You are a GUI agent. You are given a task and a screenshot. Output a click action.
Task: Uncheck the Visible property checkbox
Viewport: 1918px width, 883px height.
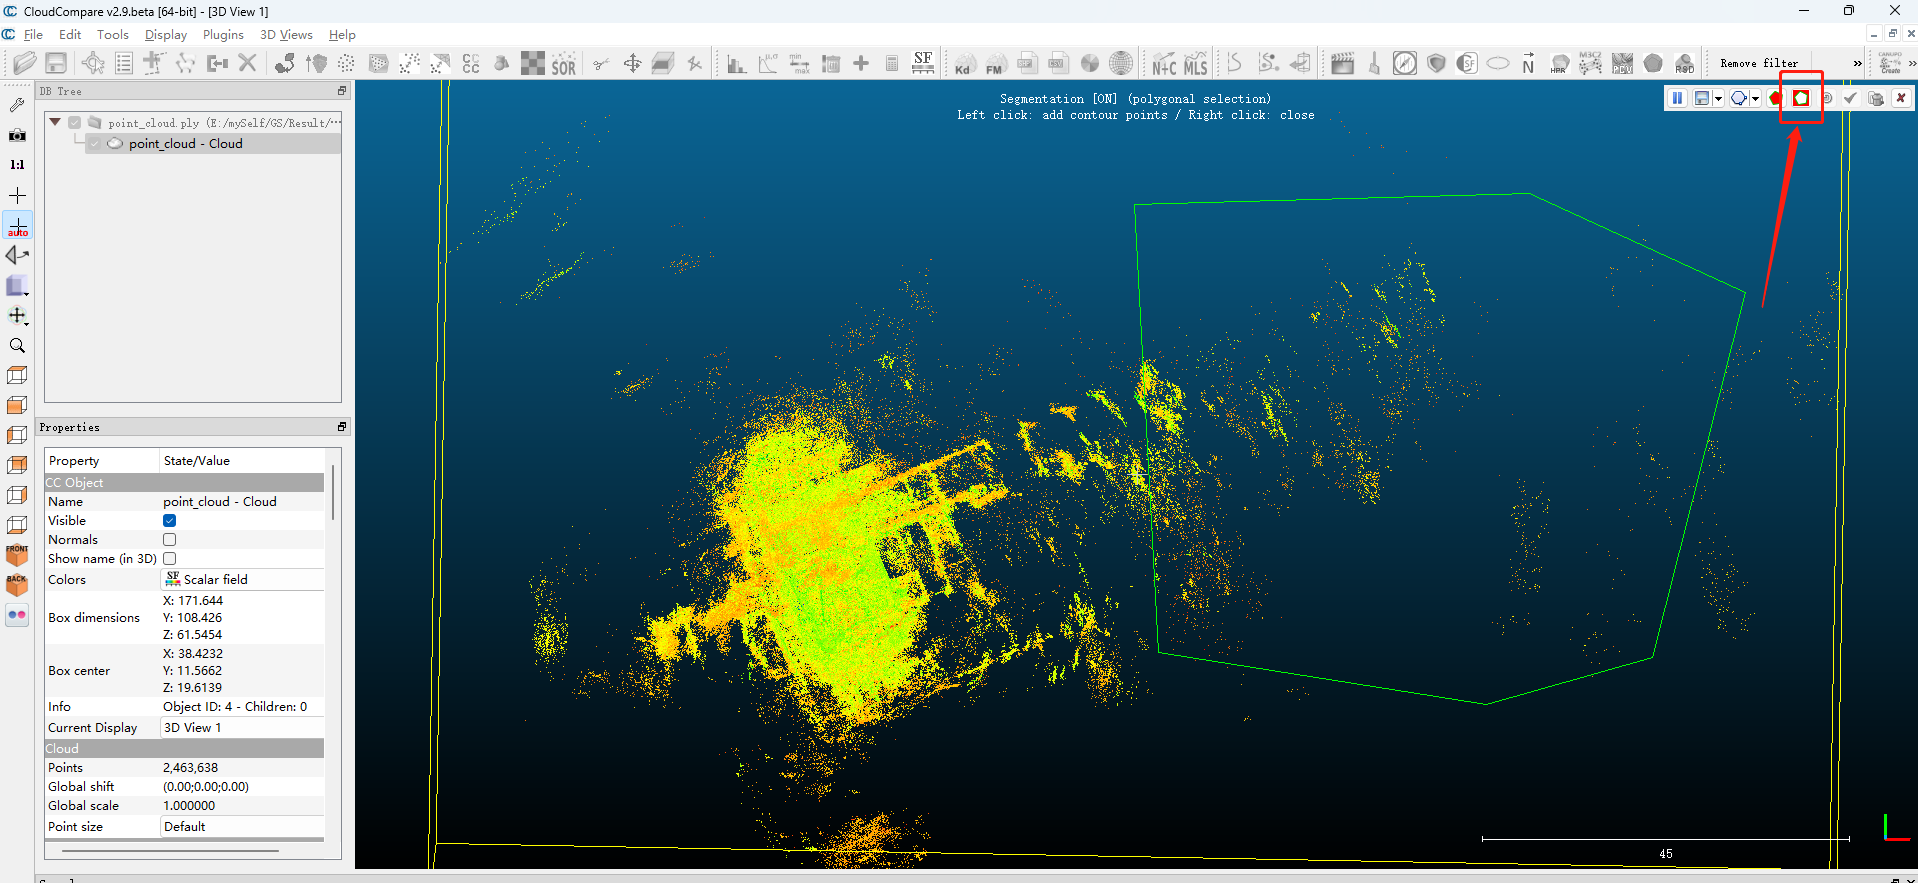[170, 521]
